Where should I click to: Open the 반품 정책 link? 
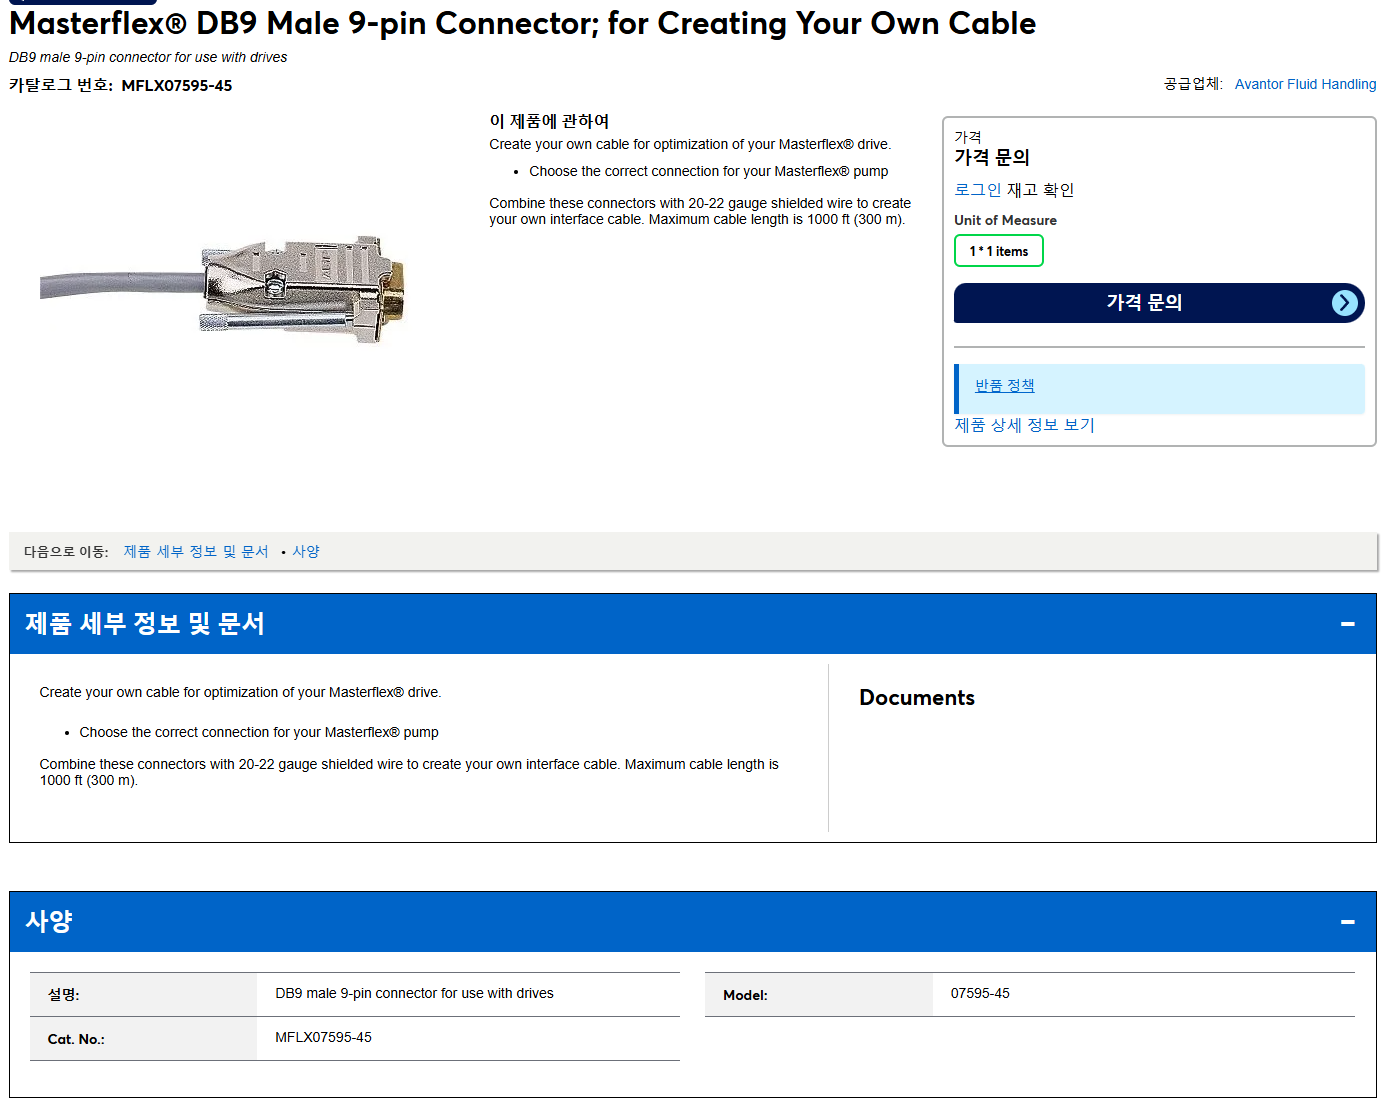click(1005, 386)
